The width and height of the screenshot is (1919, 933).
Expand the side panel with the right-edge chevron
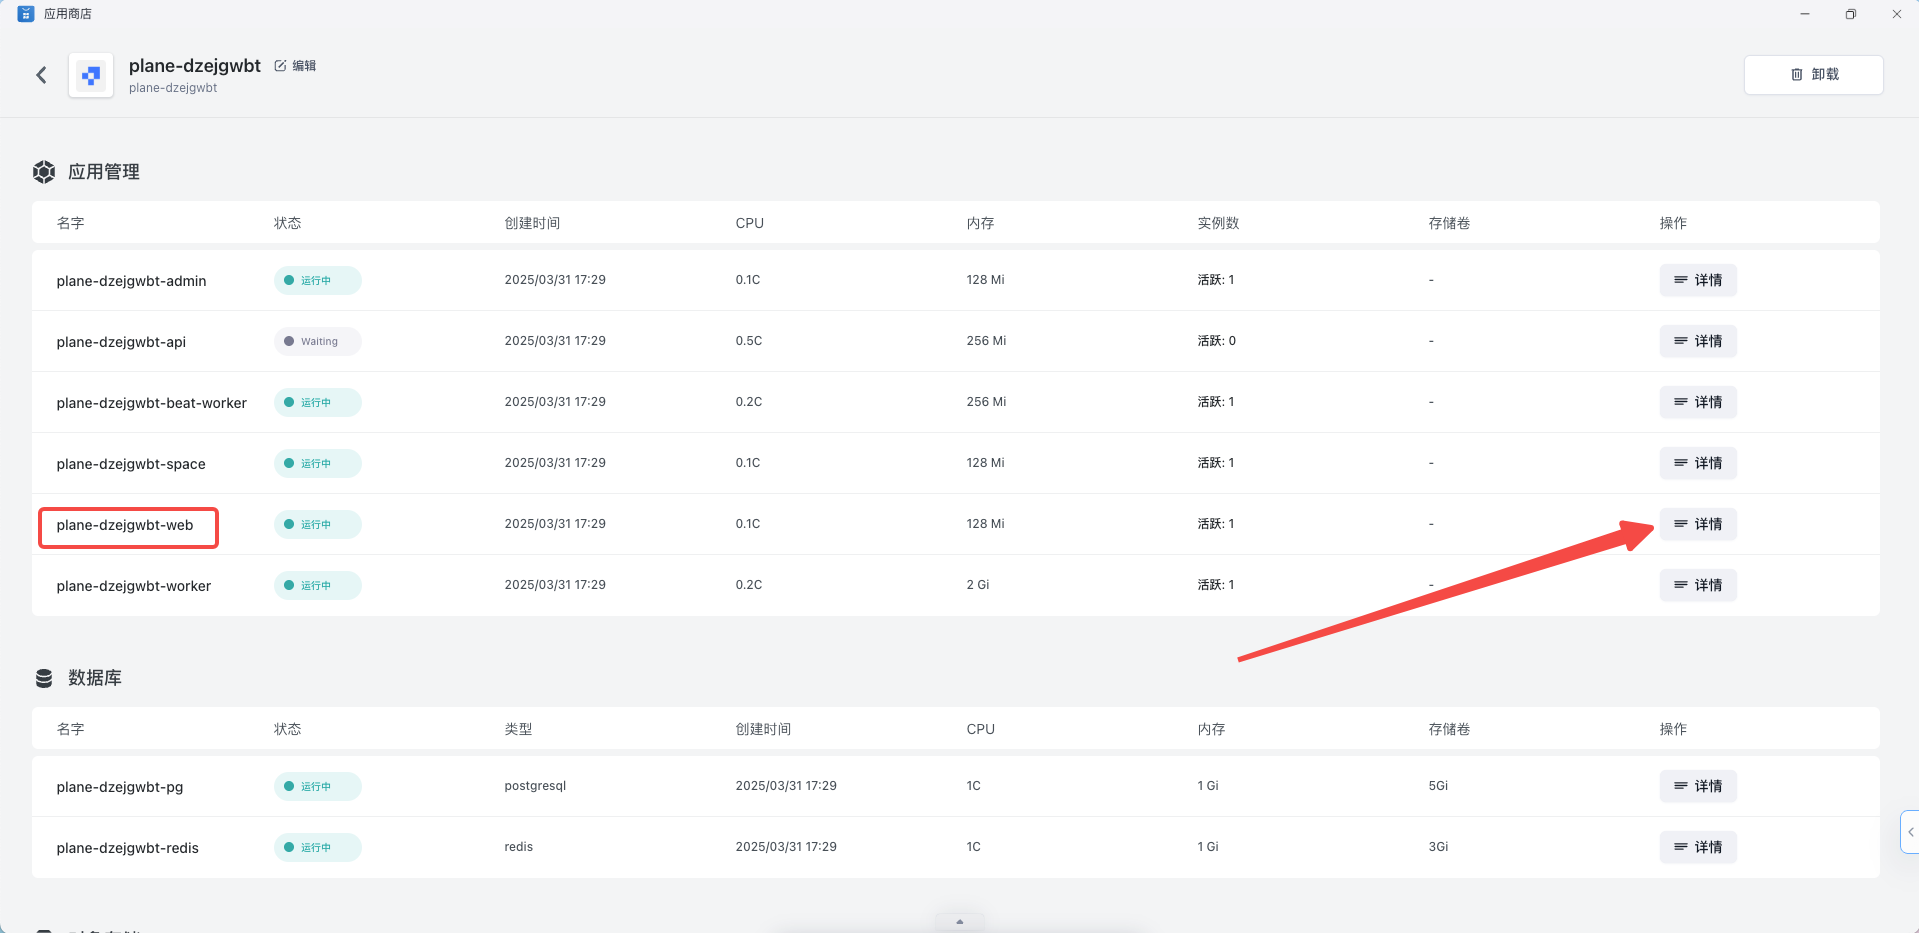[1910, 832]
